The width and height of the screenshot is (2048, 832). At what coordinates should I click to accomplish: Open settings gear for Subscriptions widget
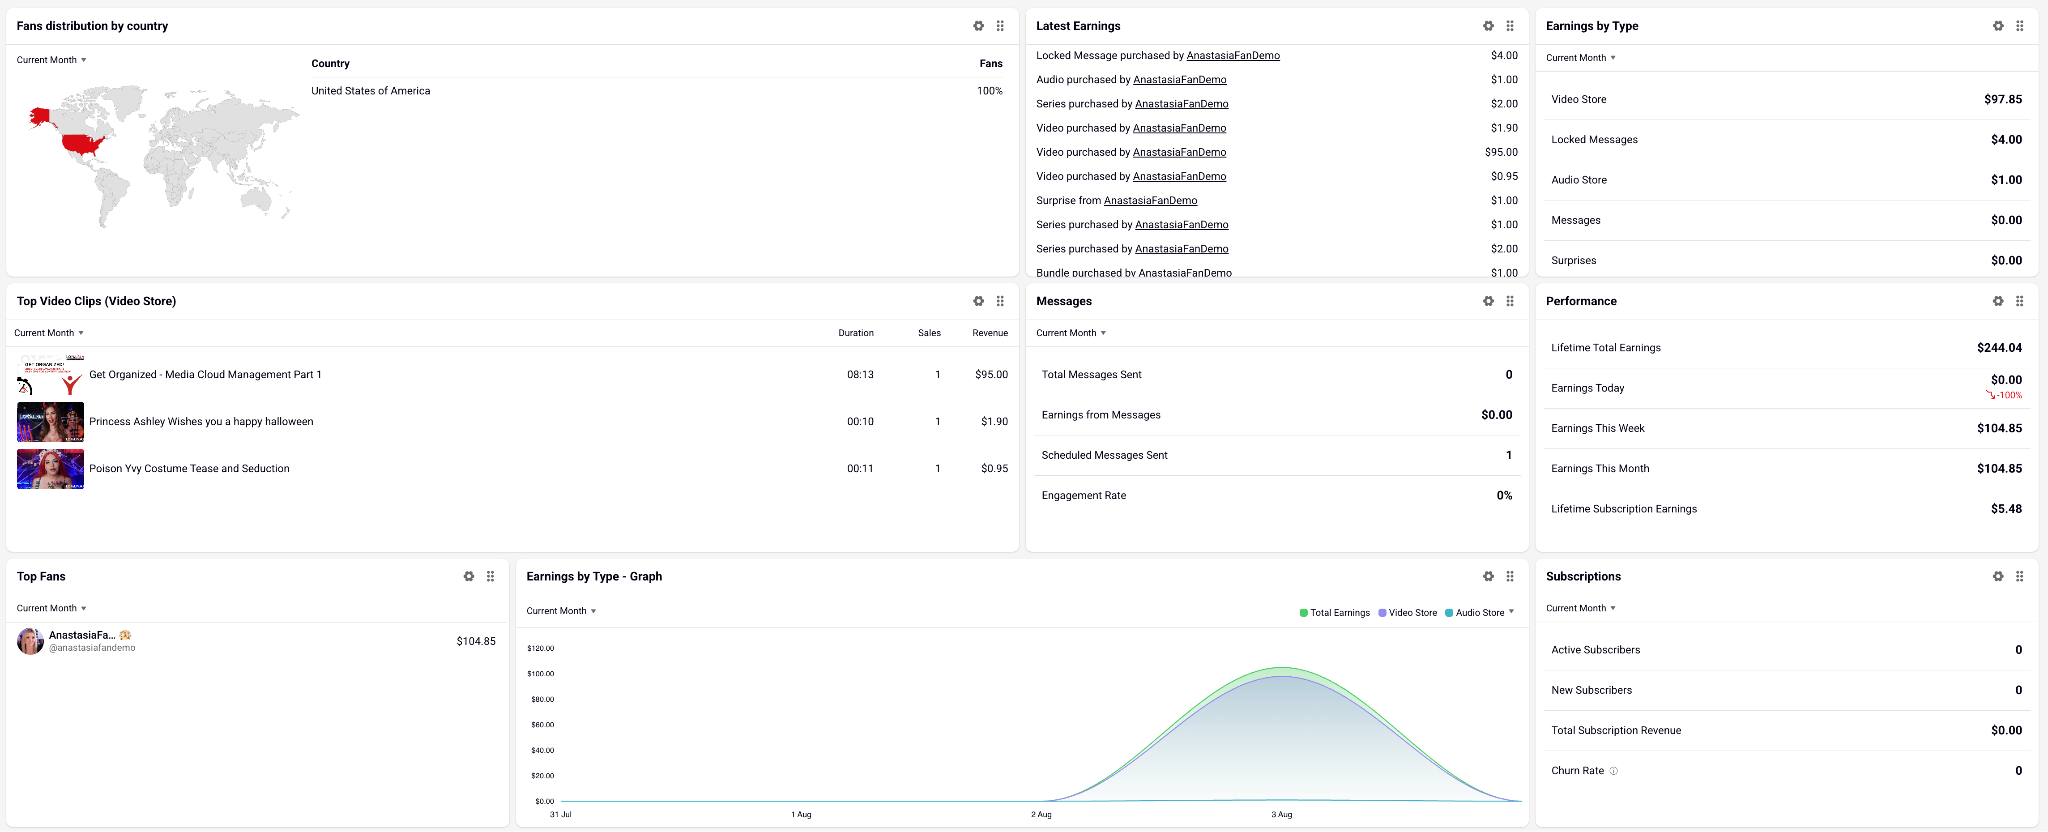tap(1998, 576)
